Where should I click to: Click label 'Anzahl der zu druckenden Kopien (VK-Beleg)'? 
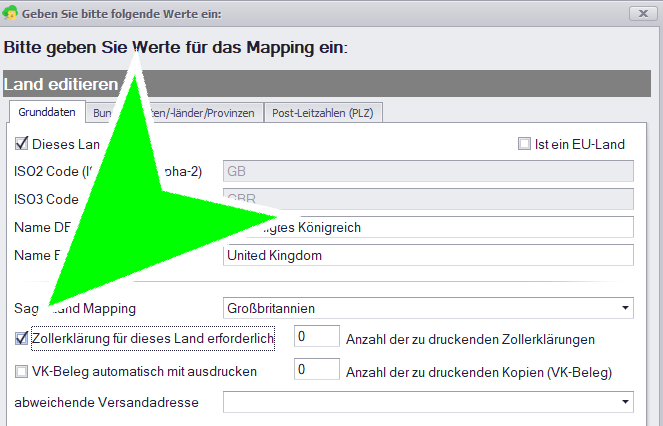pyautogui.click(x=479, y=372)
